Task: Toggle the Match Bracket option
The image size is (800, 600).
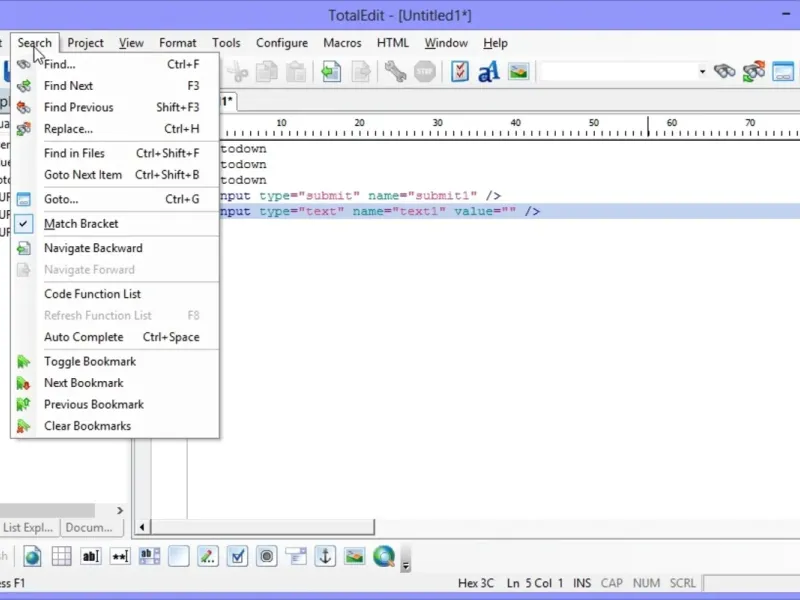Action: click(115, 223)
